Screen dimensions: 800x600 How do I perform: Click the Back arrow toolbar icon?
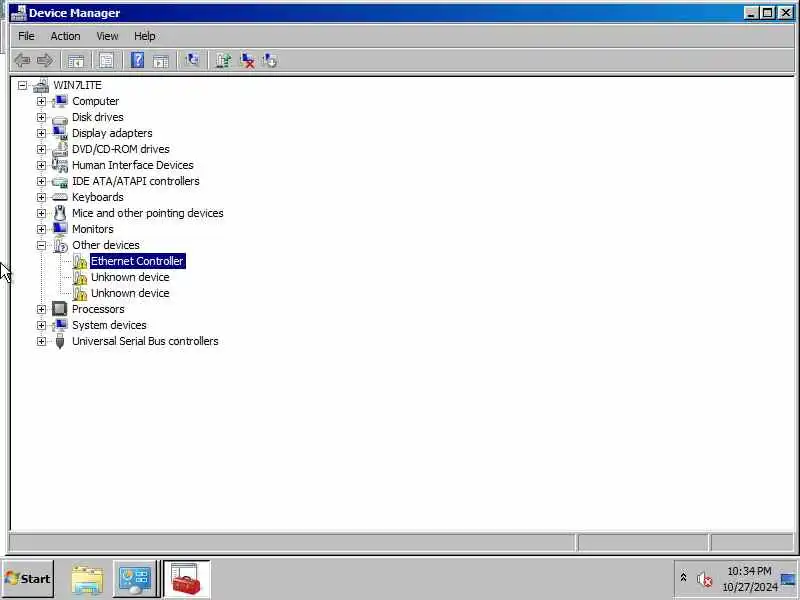tap(22, 61)
